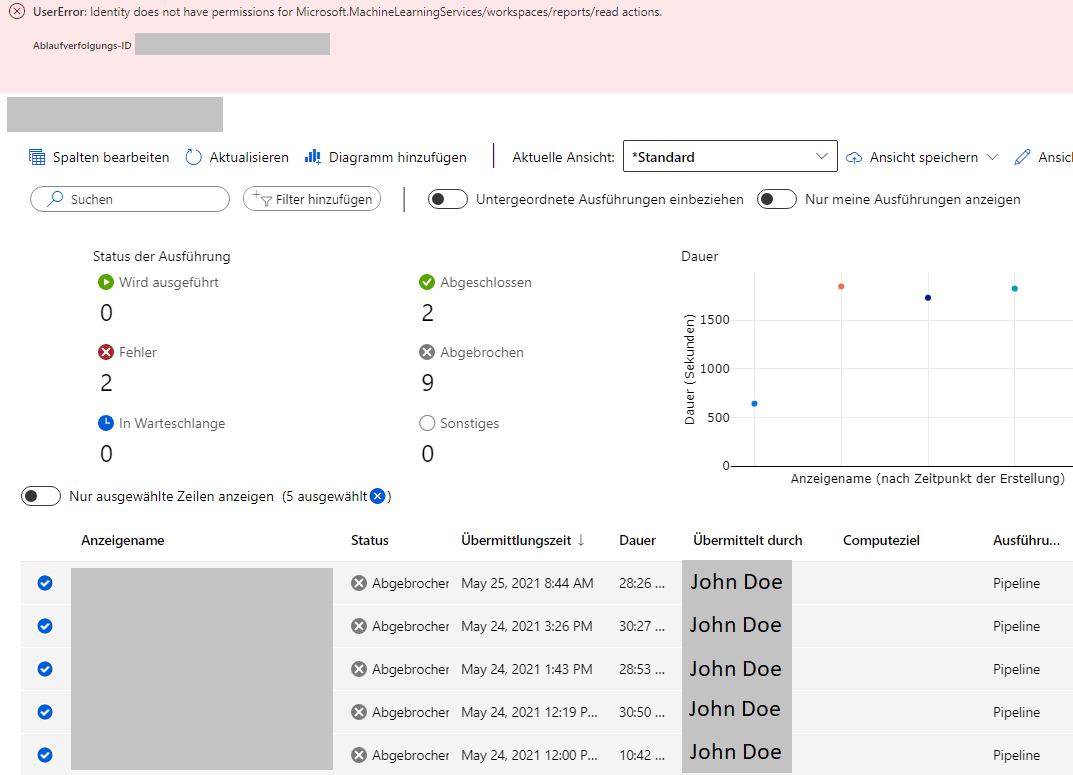Click Pipeline type in the 8:44 AM row
Screen dimensions: 1073x775
(x=1016, y=583)
